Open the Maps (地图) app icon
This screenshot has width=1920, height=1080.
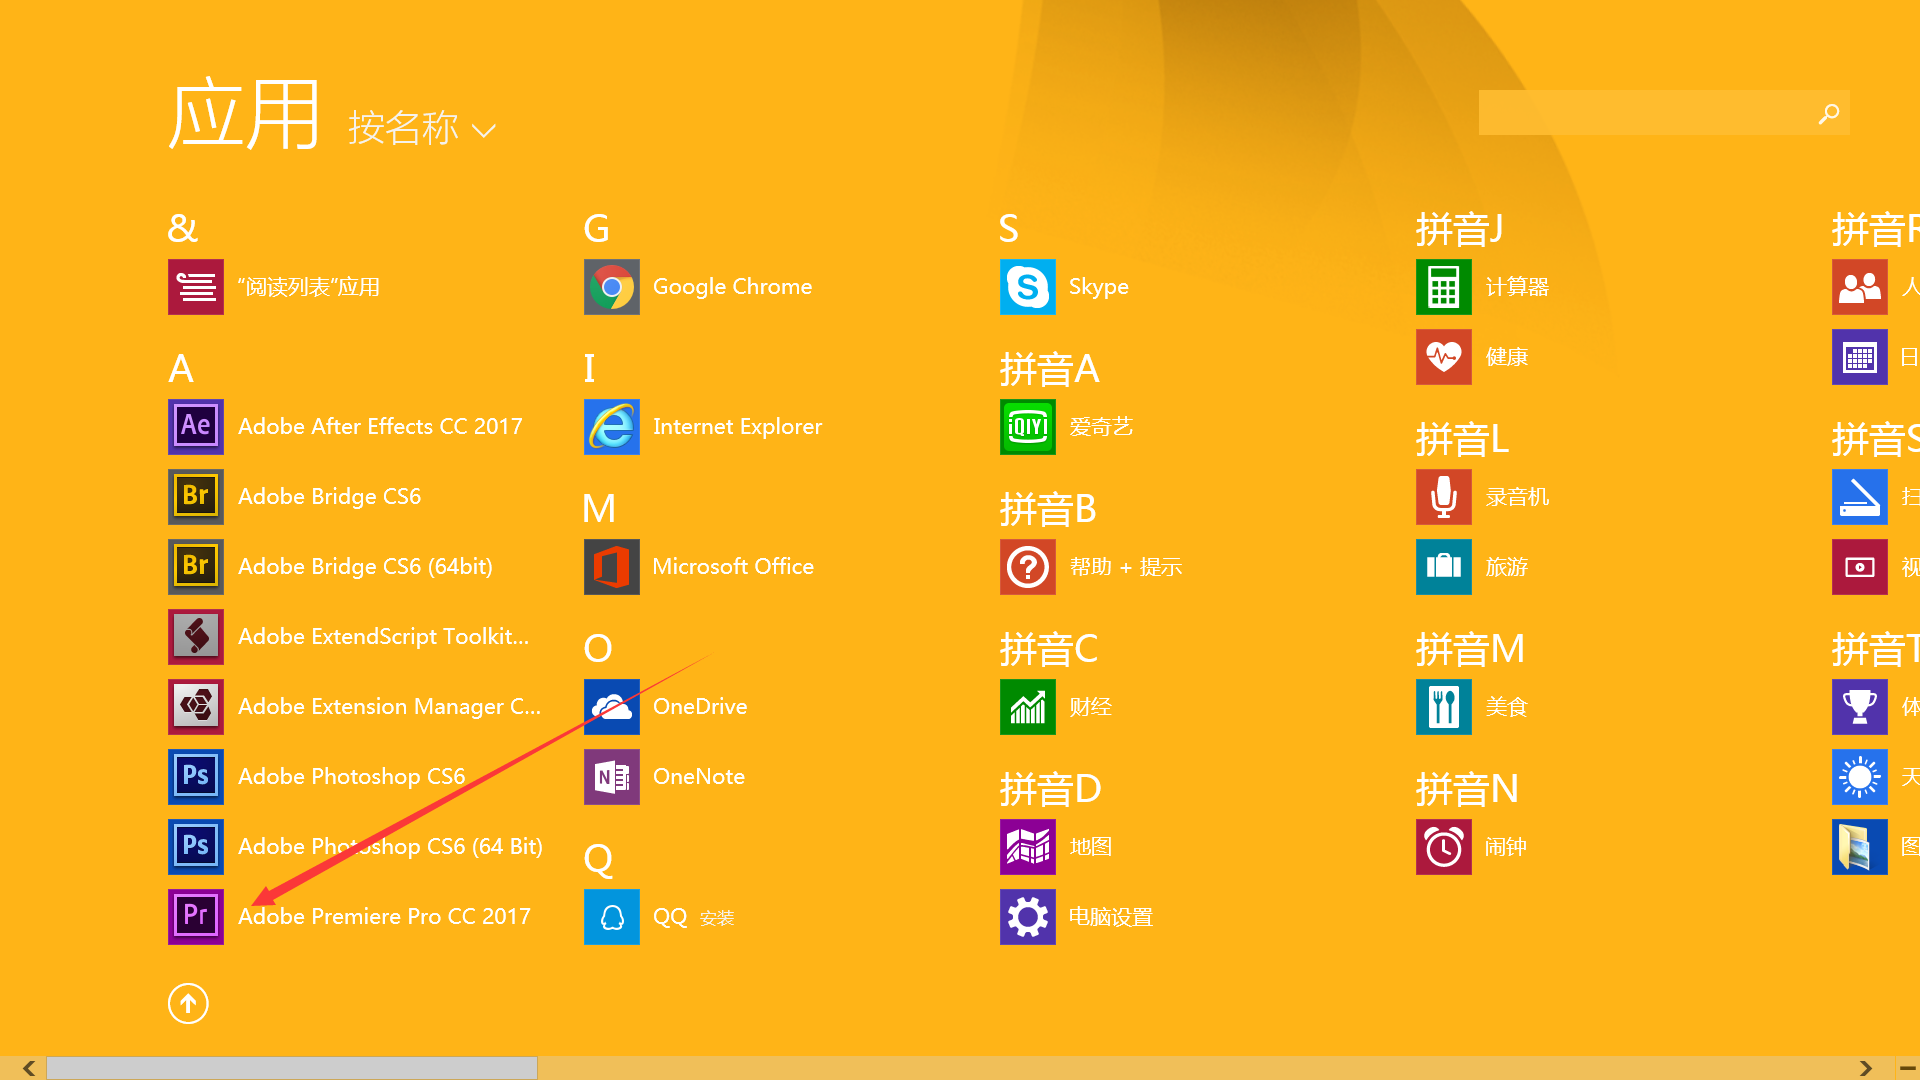[1028, 847]
